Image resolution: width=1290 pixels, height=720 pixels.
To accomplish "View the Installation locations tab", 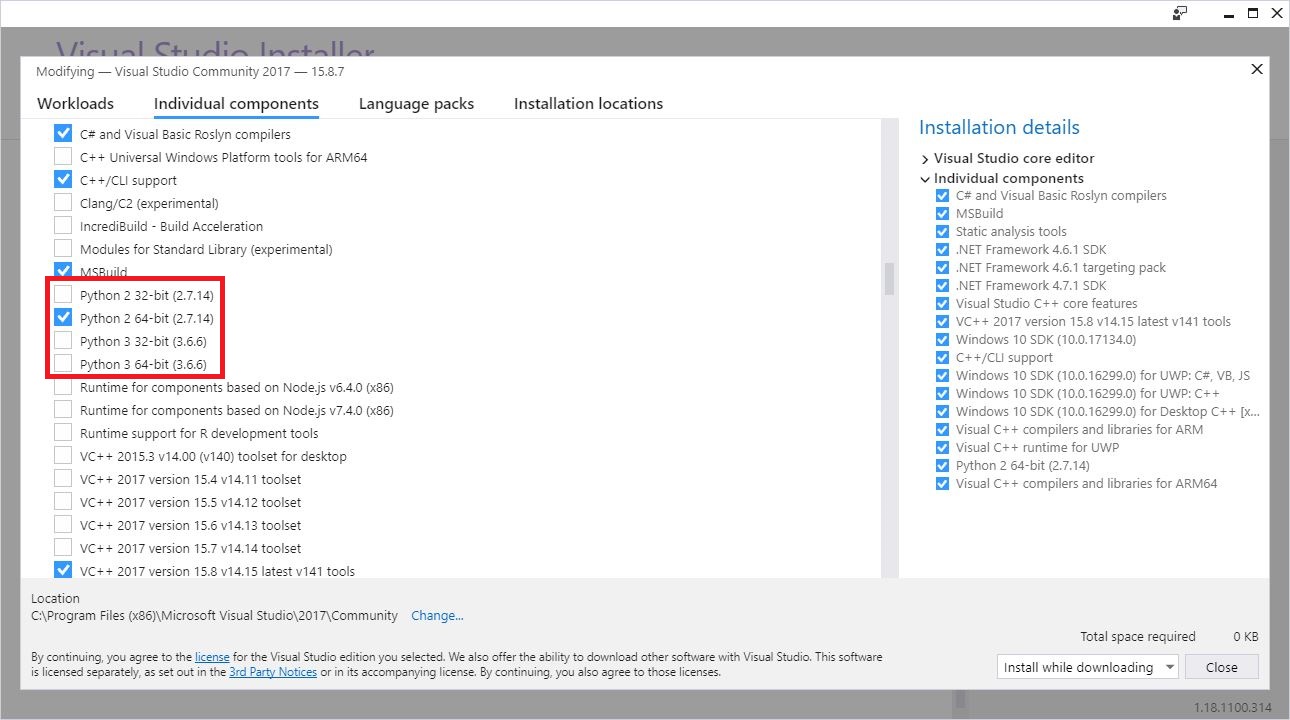I will coord(588,103).
